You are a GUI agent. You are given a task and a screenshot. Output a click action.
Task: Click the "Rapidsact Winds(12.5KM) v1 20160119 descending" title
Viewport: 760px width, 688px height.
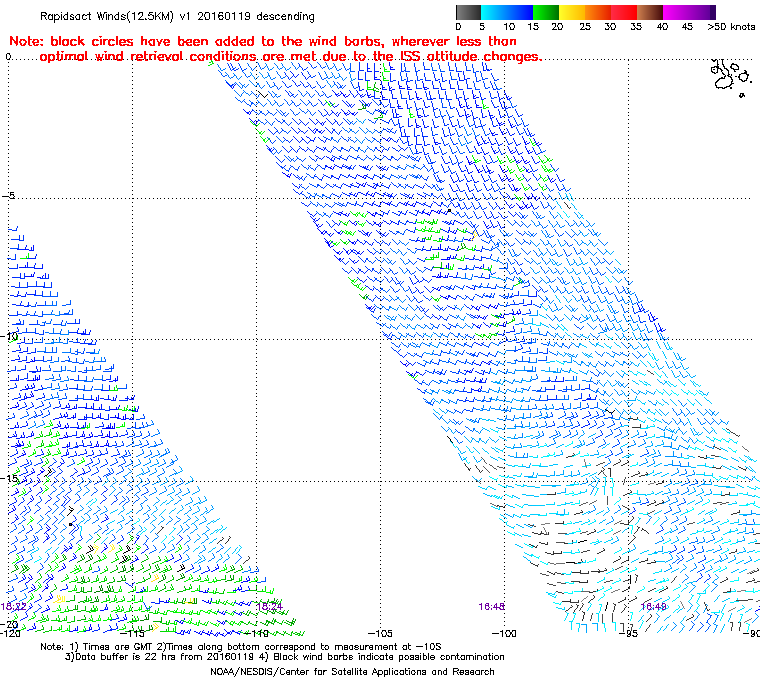click(177, 16)
